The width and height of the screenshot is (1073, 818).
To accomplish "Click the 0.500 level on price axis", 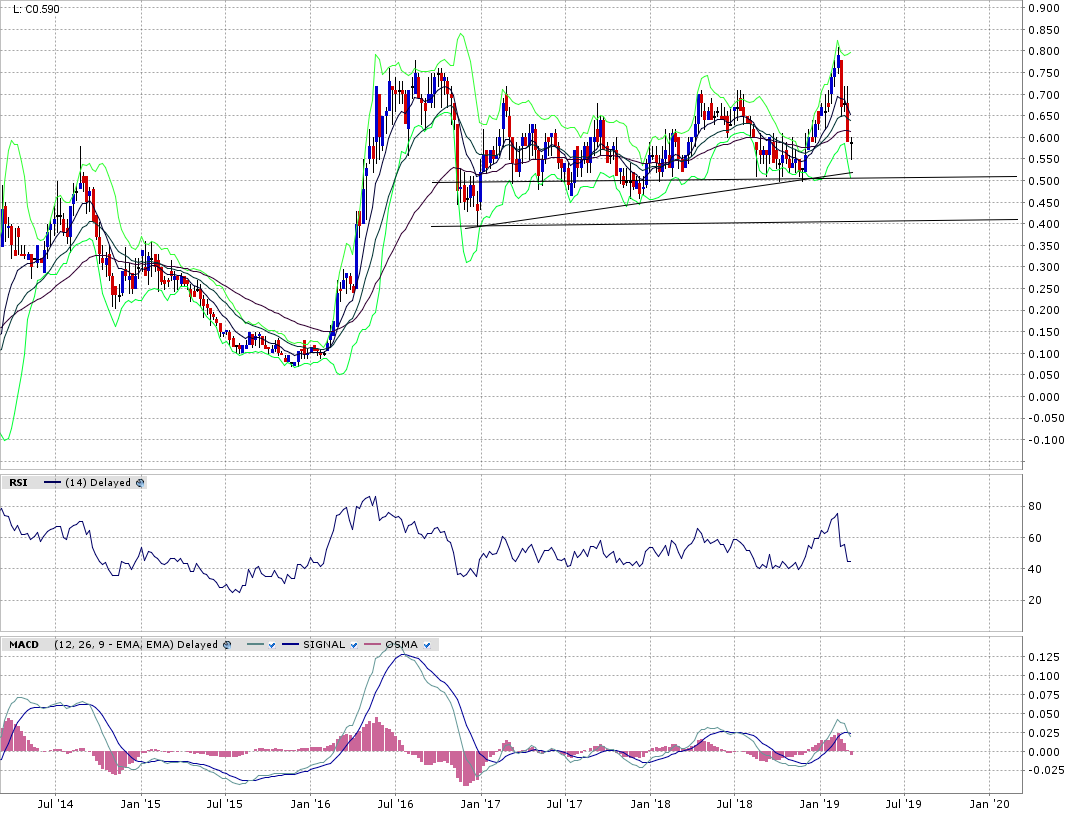I will (x=1043, y=181).
